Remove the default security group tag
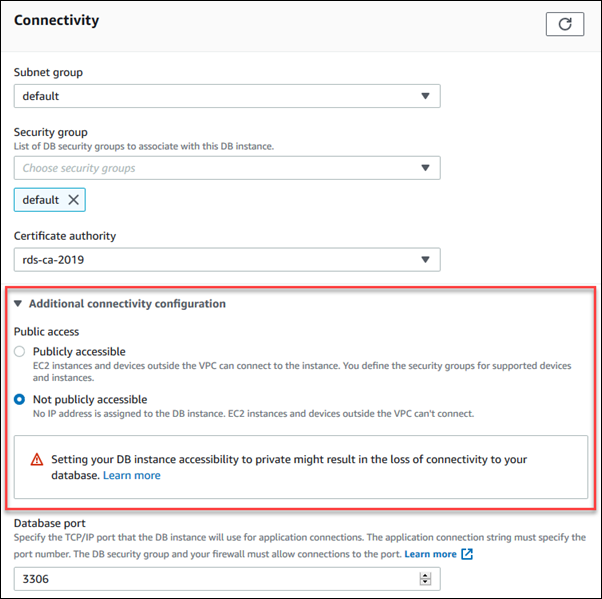This screenshot has height=599, width=602. [x=73, y=200]
